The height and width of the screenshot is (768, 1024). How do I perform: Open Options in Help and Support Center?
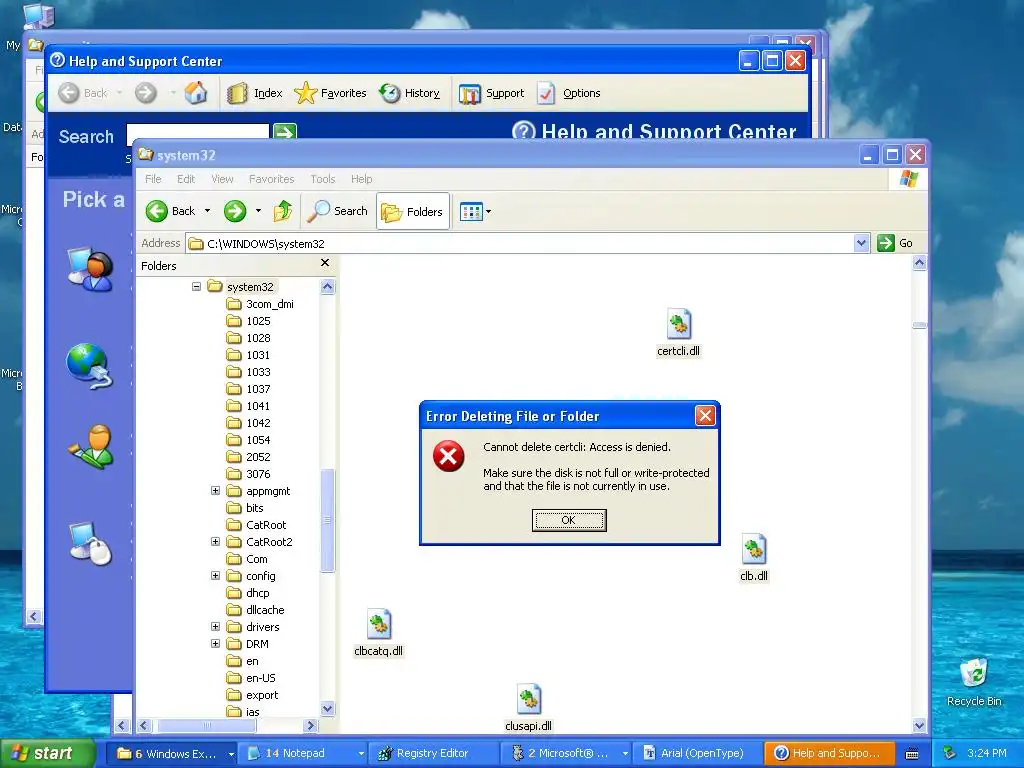(569, 93)
